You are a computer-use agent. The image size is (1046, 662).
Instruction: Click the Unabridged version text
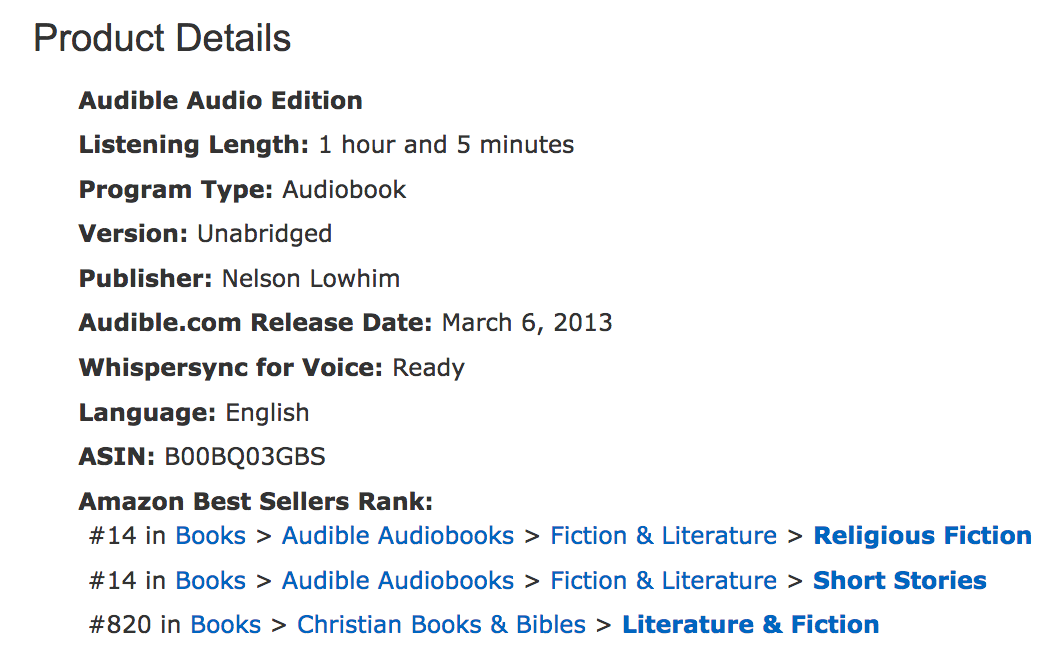coord(264,234)
